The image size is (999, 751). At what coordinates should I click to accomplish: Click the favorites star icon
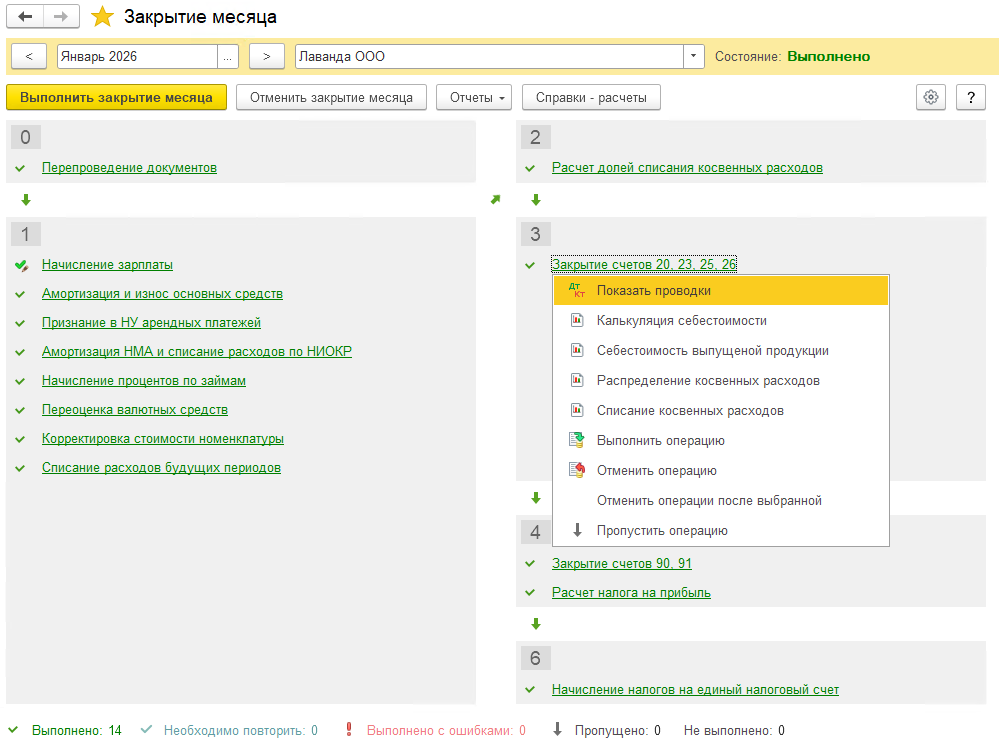pyautogui.click(x=102, y=17)
